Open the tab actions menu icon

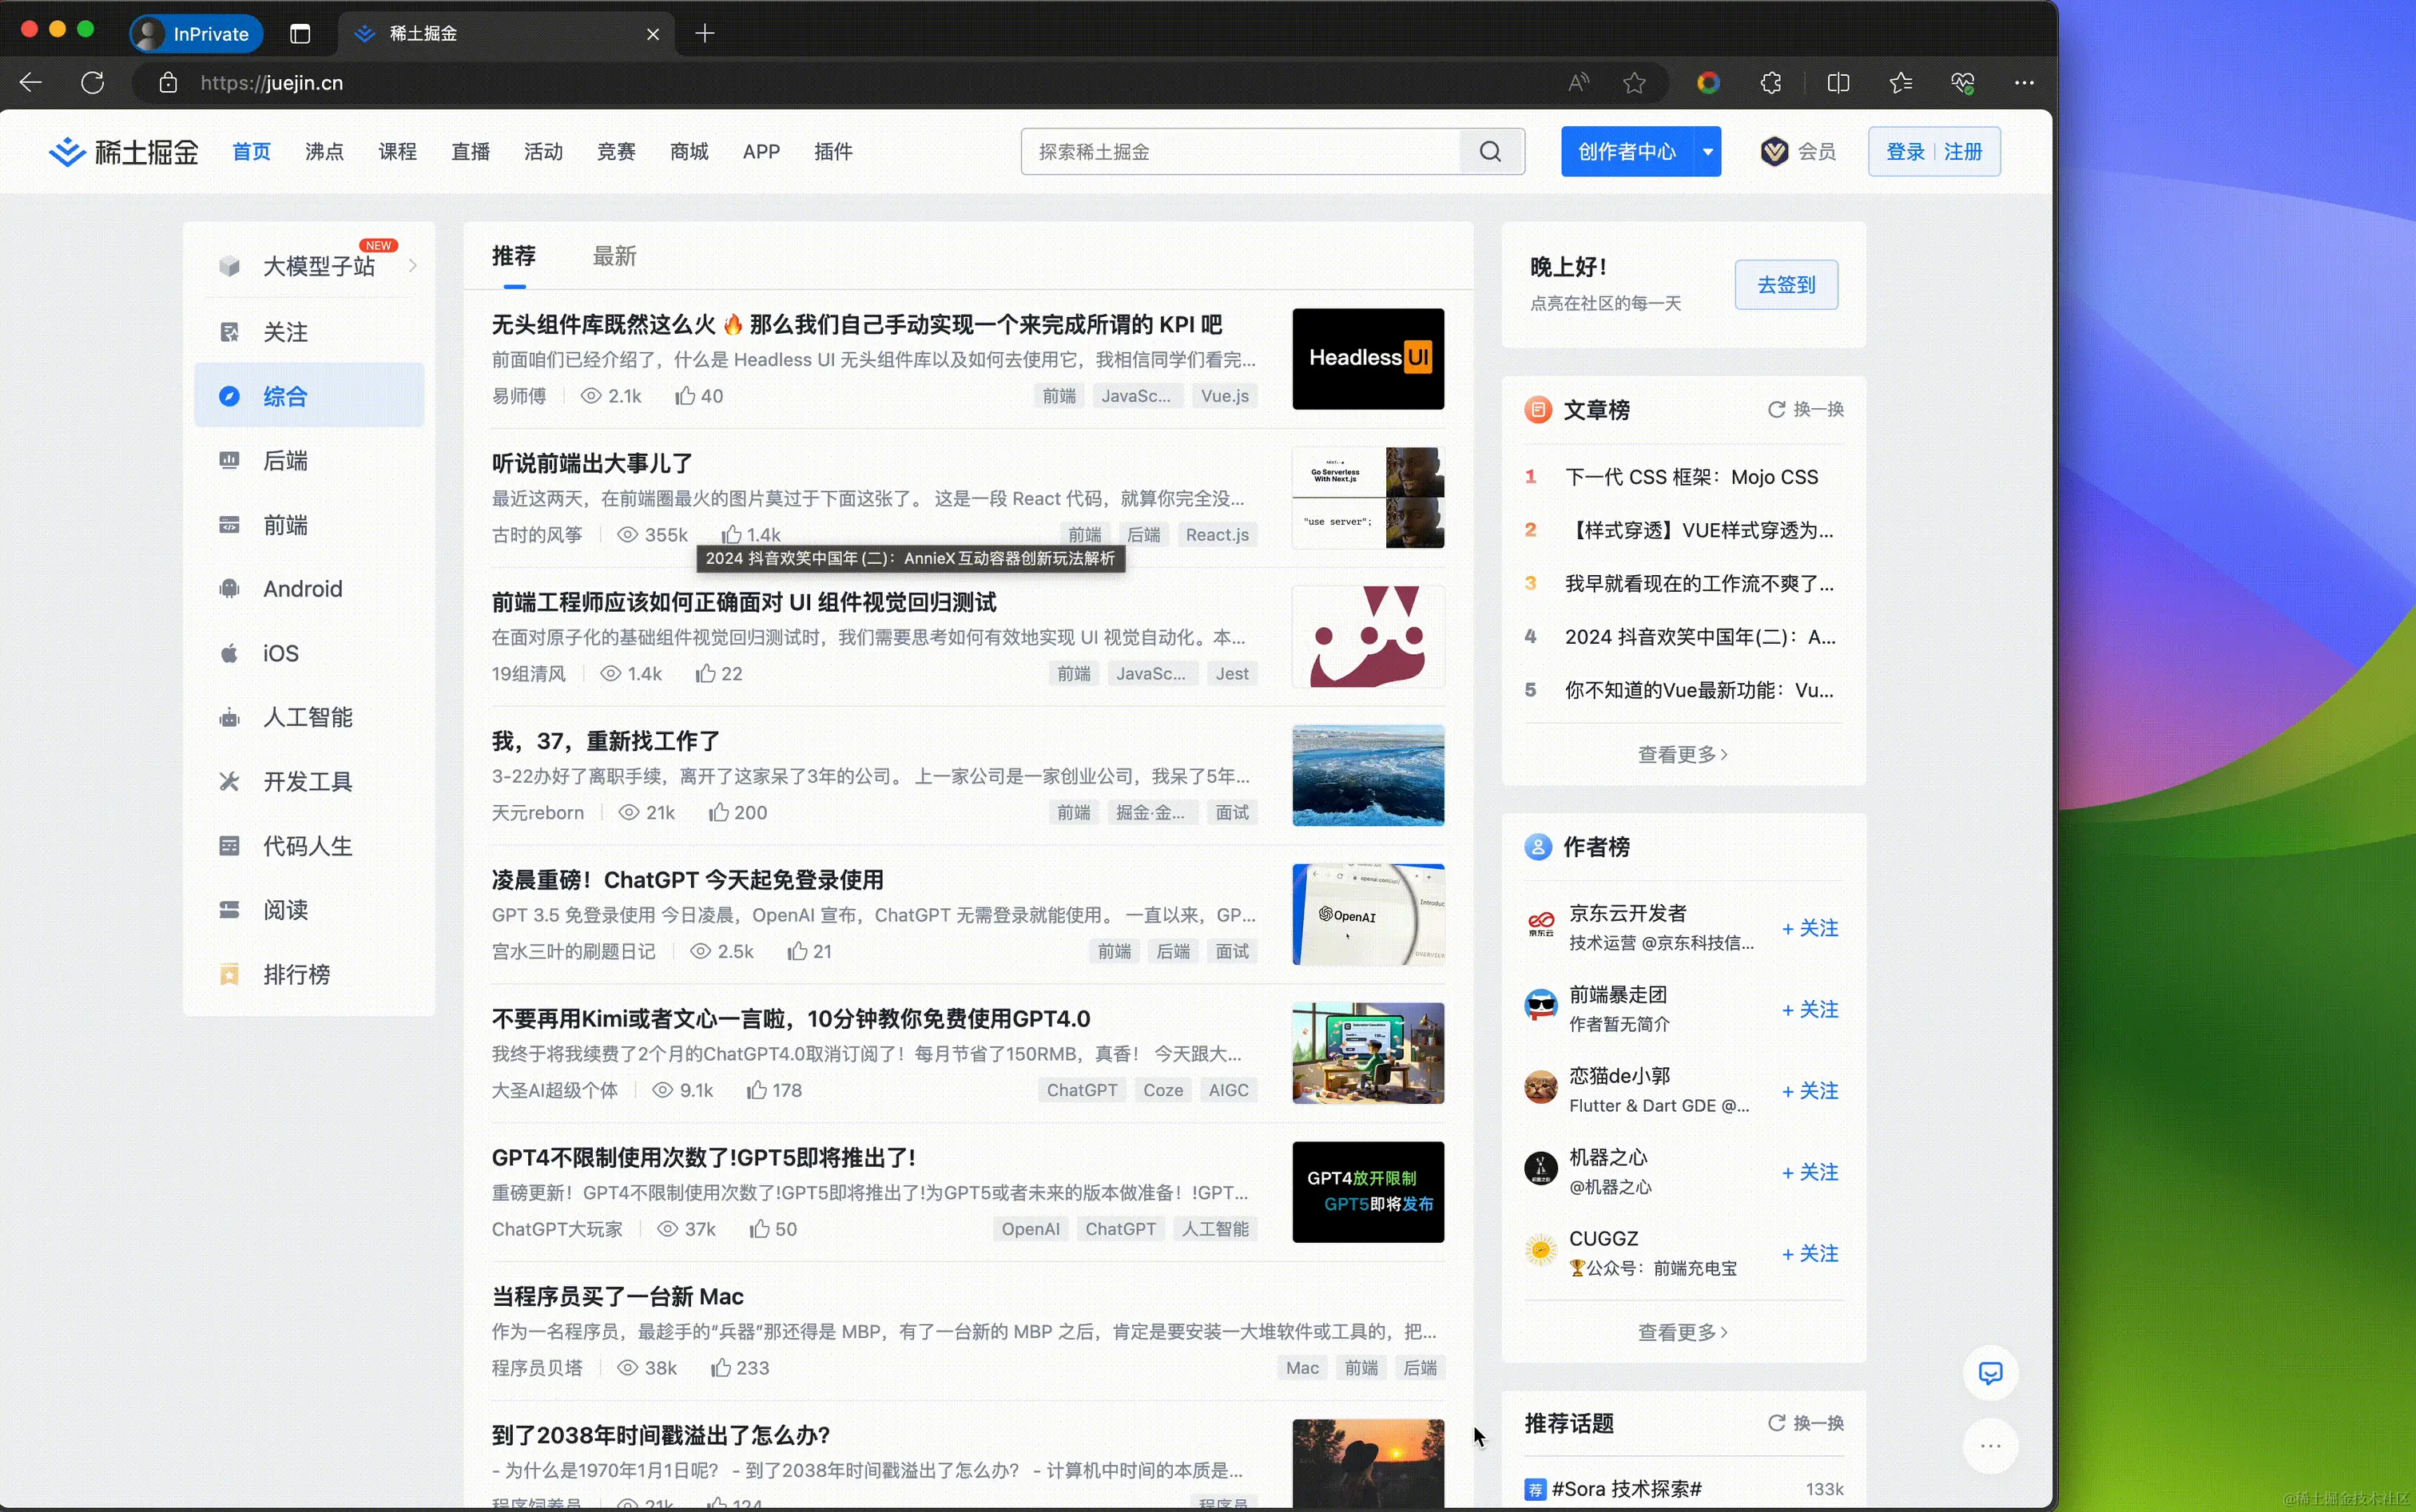(300, 34)
